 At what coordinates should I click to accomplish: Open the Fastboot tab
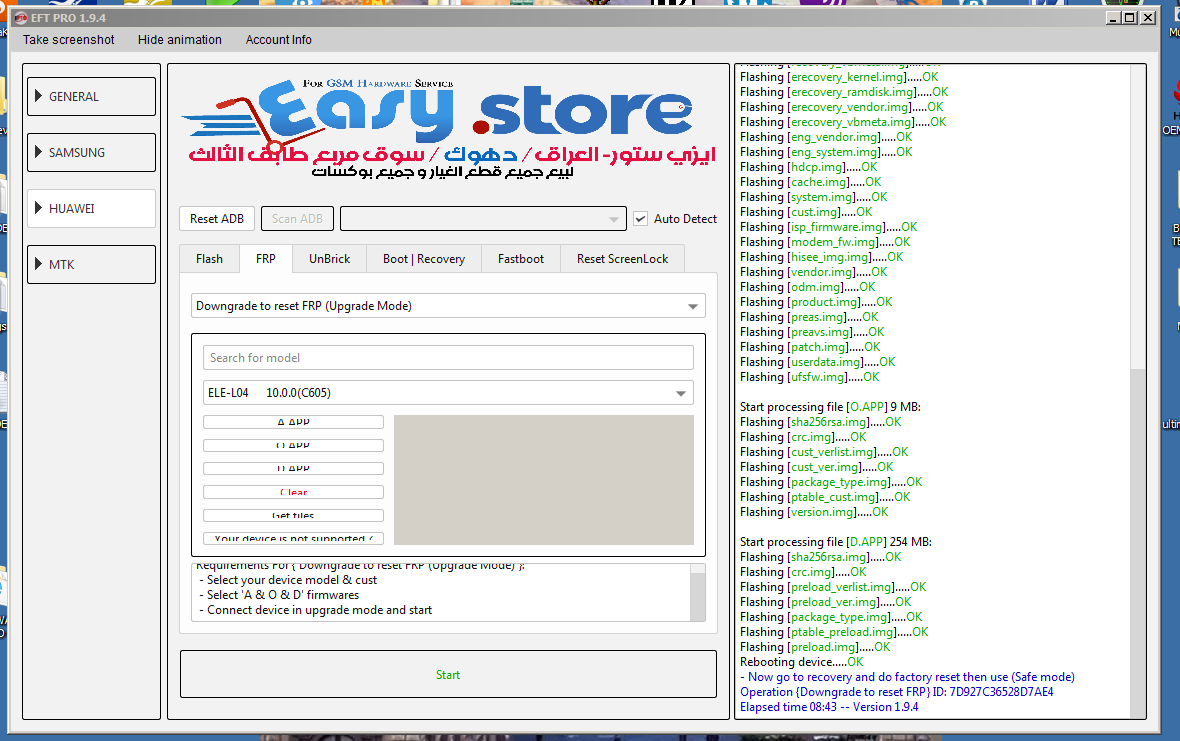coord(521,259)
